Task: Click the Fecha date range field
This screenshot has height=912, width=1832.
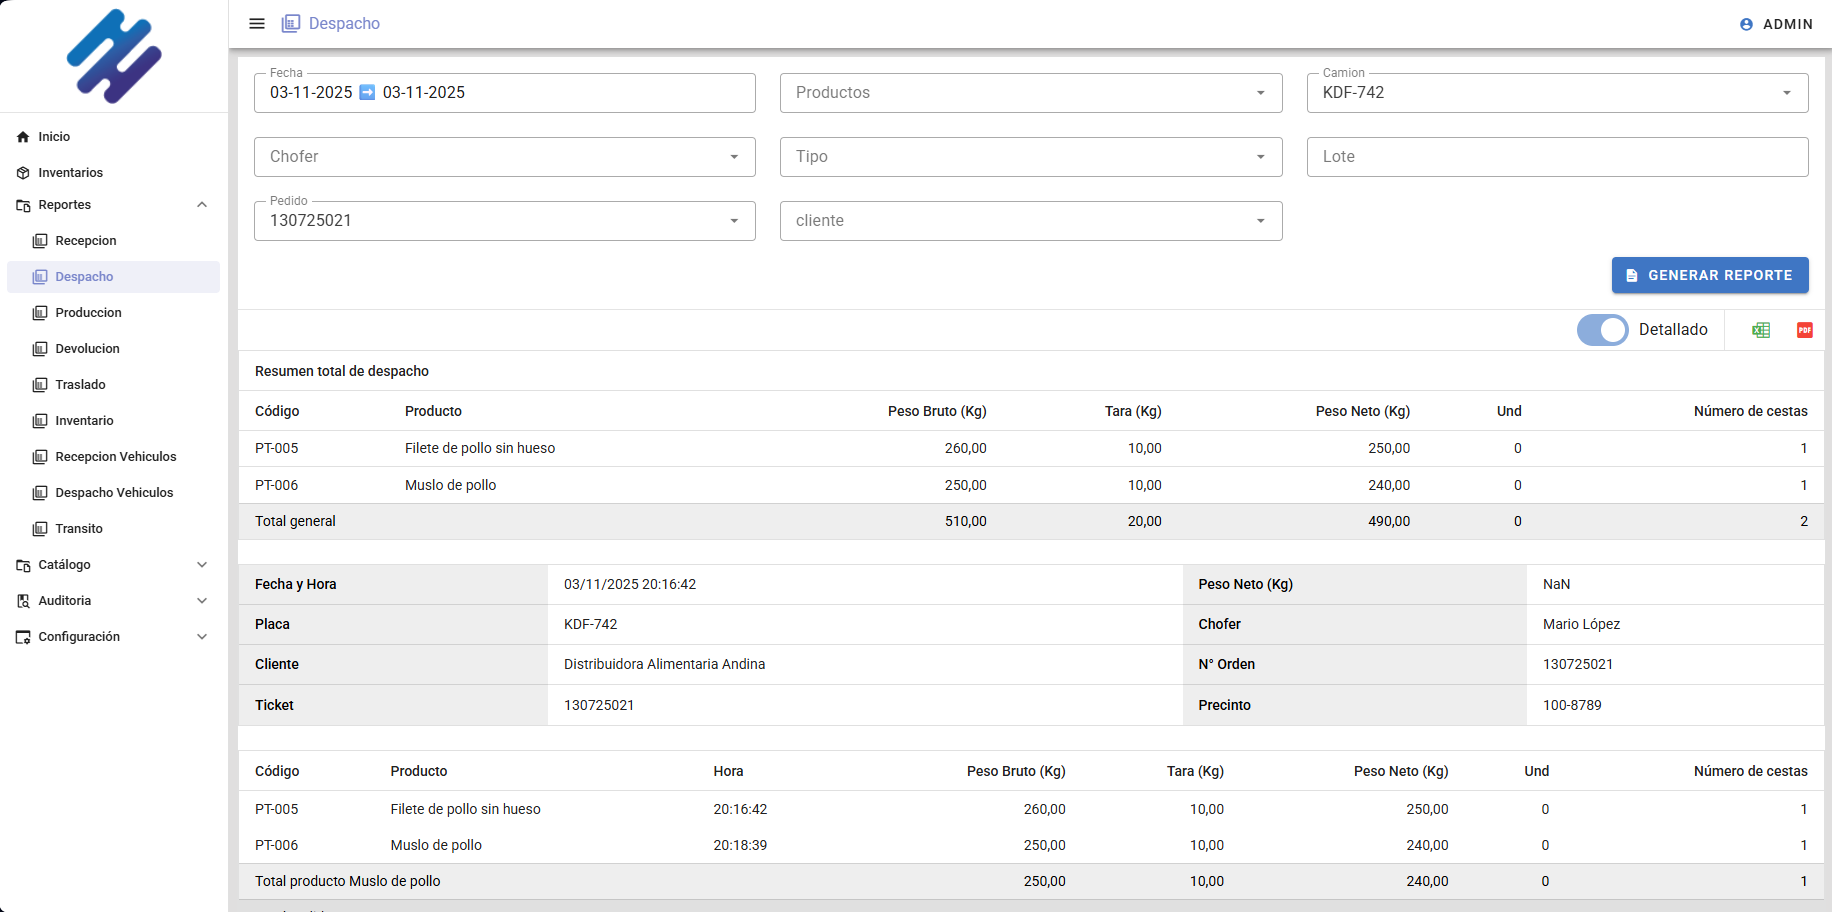Action: point(504,93)
